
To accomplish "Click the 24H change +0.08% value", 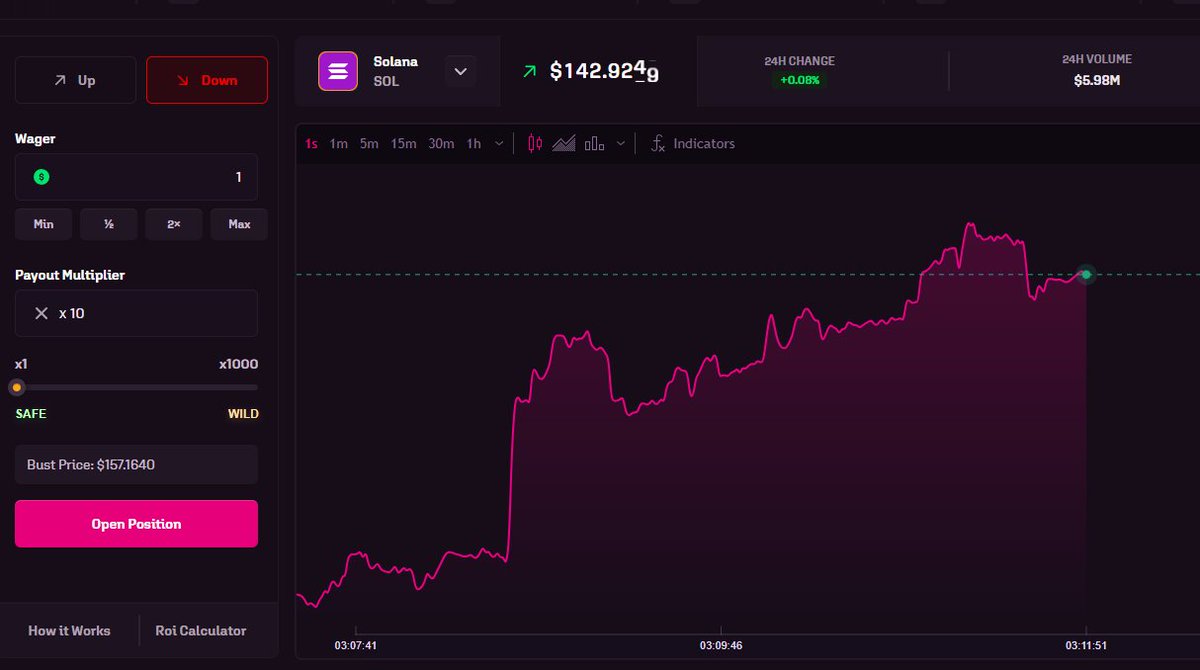I will click(x=799, y=80).
